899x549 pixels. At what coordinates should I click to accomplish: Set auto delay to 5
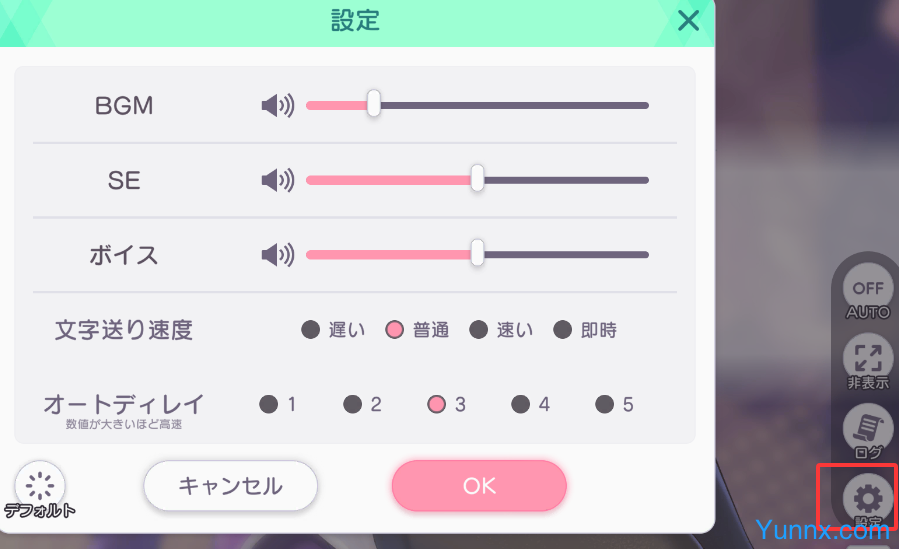point(605,404)
